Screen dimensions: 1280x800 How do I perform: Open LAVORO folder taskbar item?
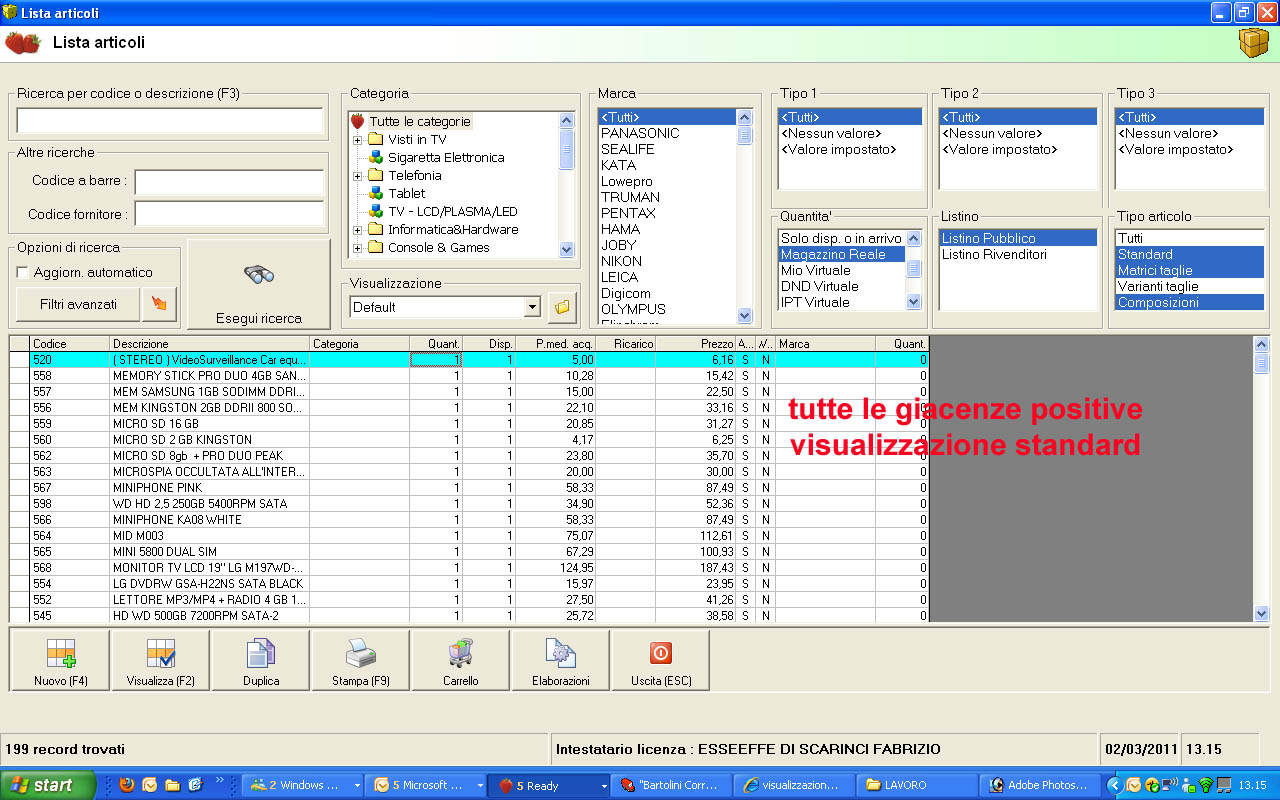[x=918, y=785]
